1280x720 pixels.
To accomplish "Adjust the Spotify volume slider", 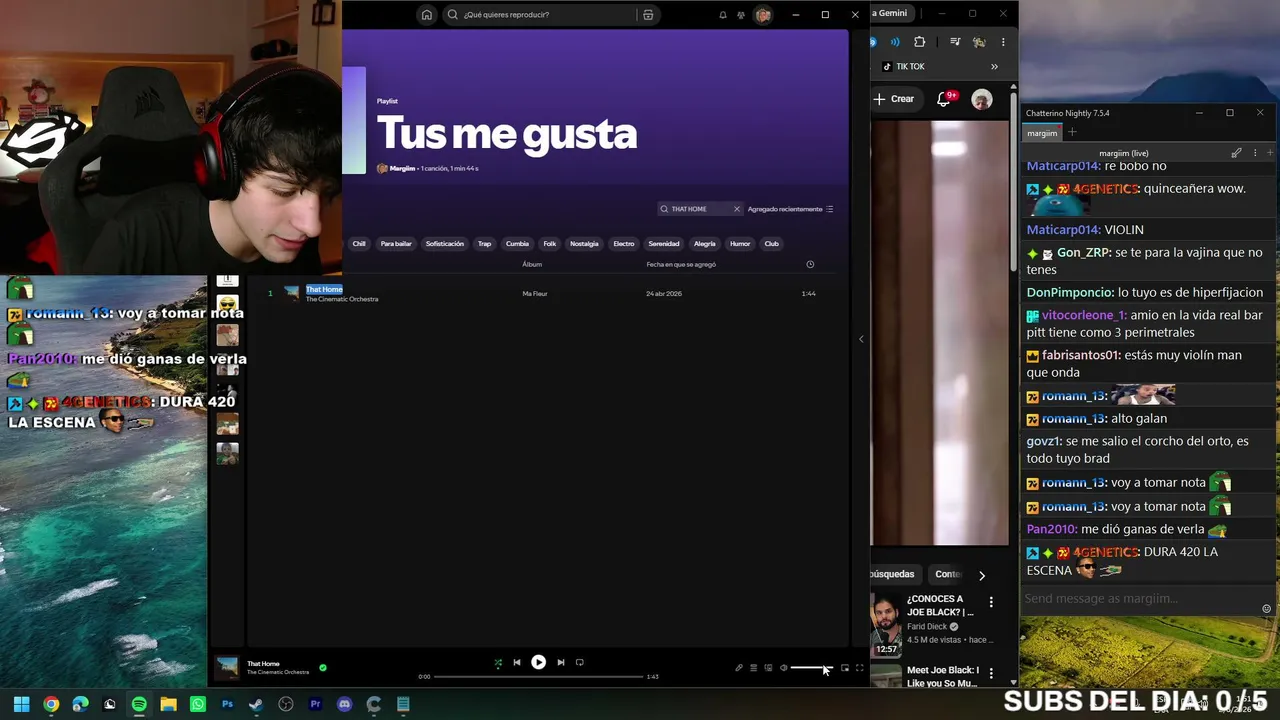I will click(811, 668).
